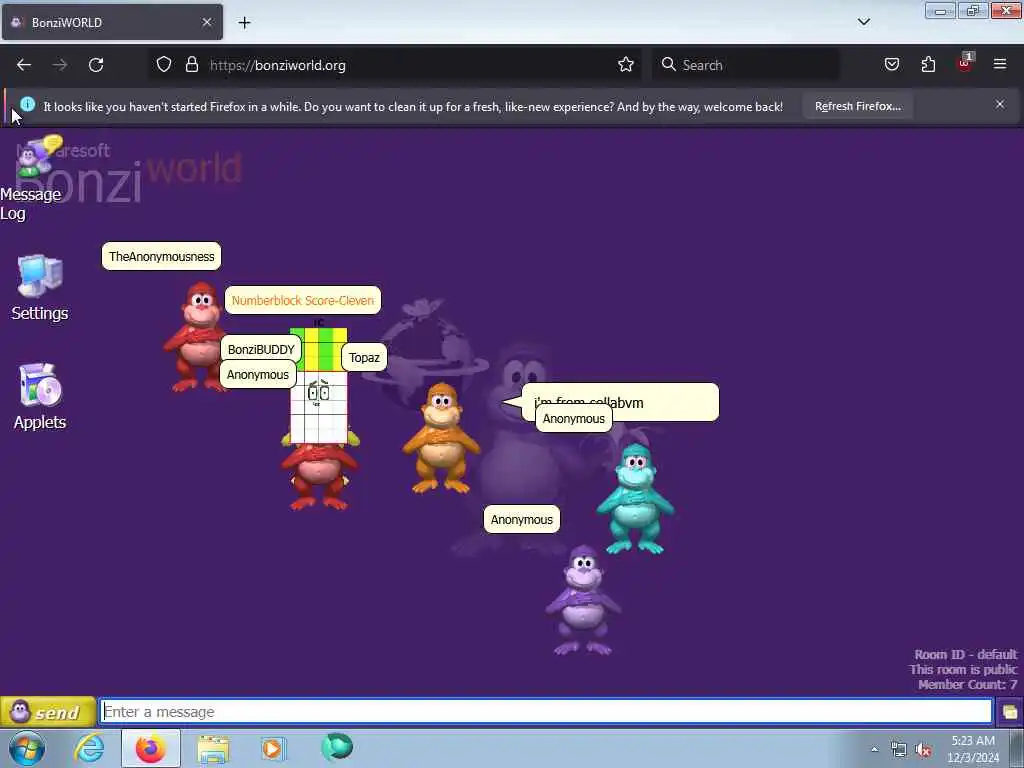
Task: Open the Message Log icon
Action: 33,180
